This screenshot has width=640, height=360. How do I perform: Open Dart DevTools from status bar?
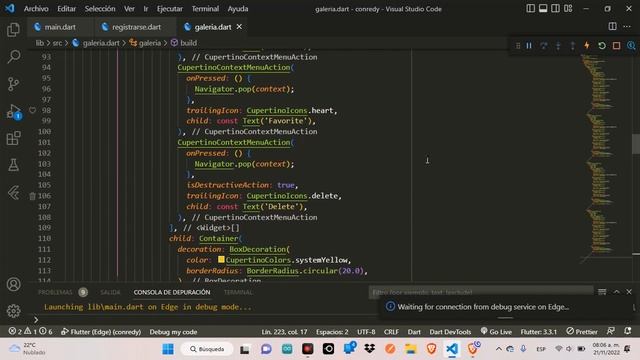[450, 331]
